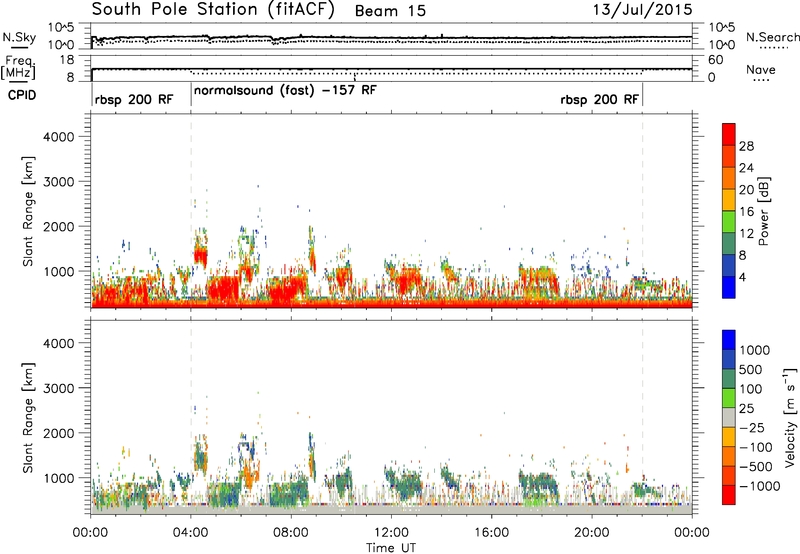Click the '-1000' value on velocity colorbar
The image size is (800, 554).
pyautogui.click(x=759, y=486)
